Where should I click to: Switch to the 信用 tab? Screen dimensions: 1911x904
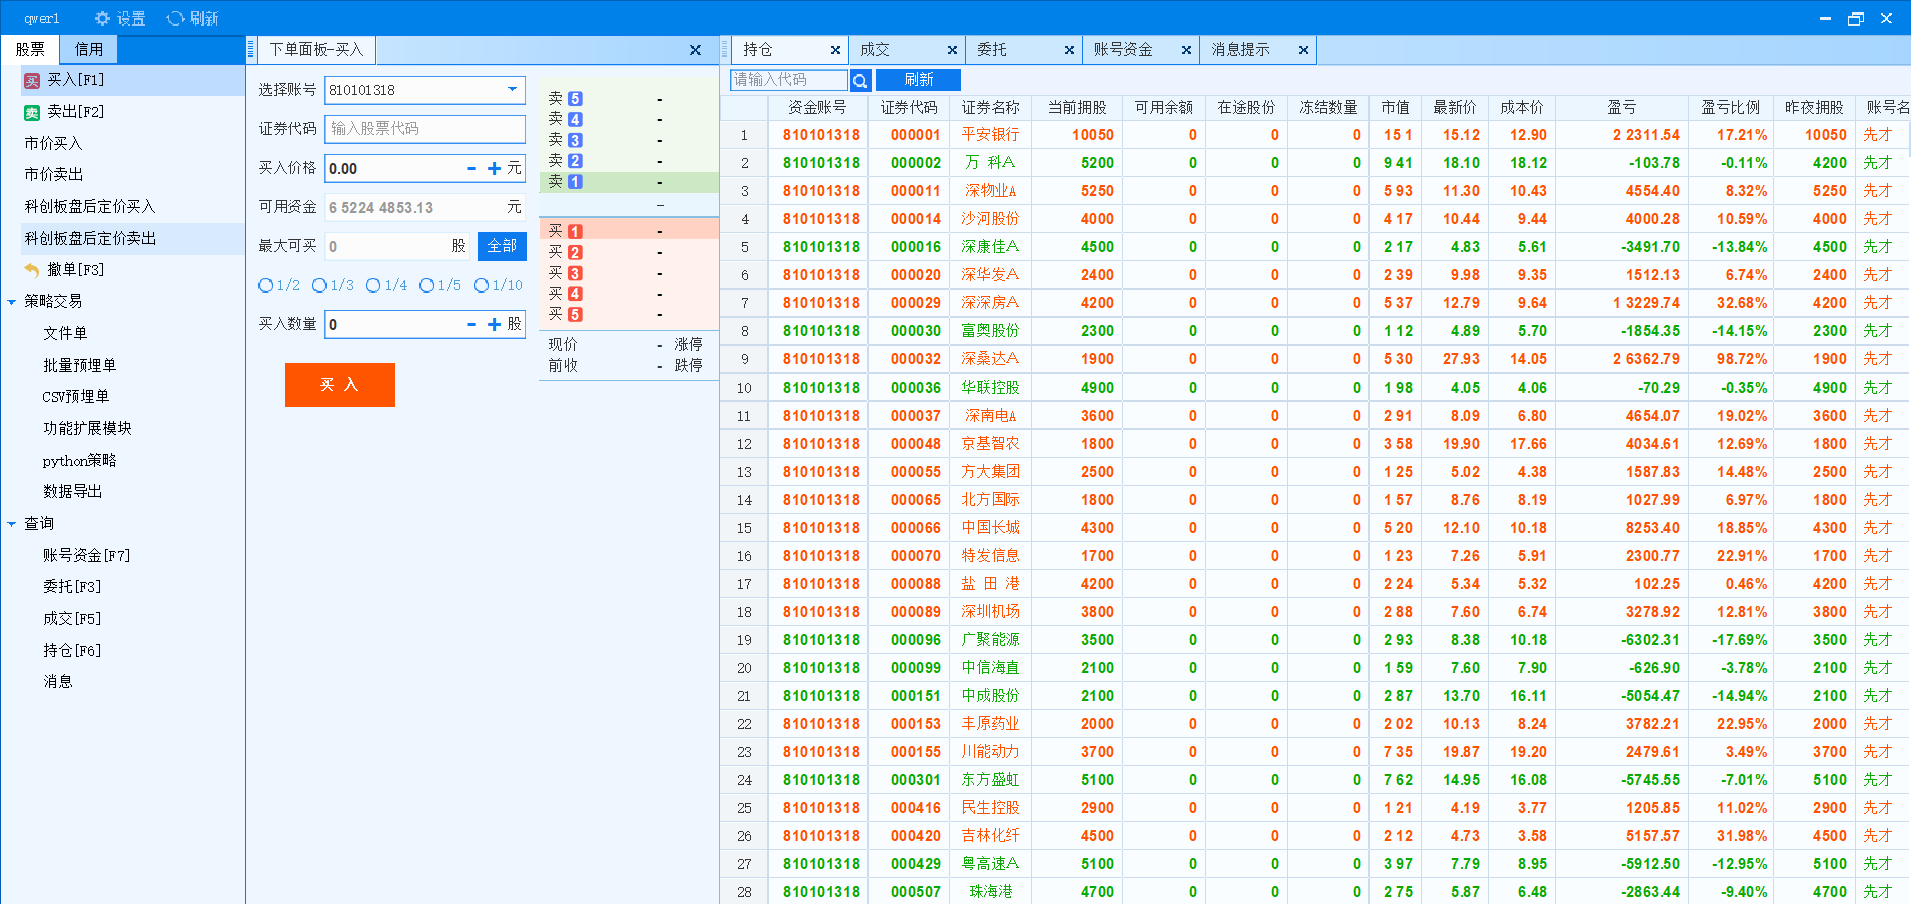[x=89, y=49]
